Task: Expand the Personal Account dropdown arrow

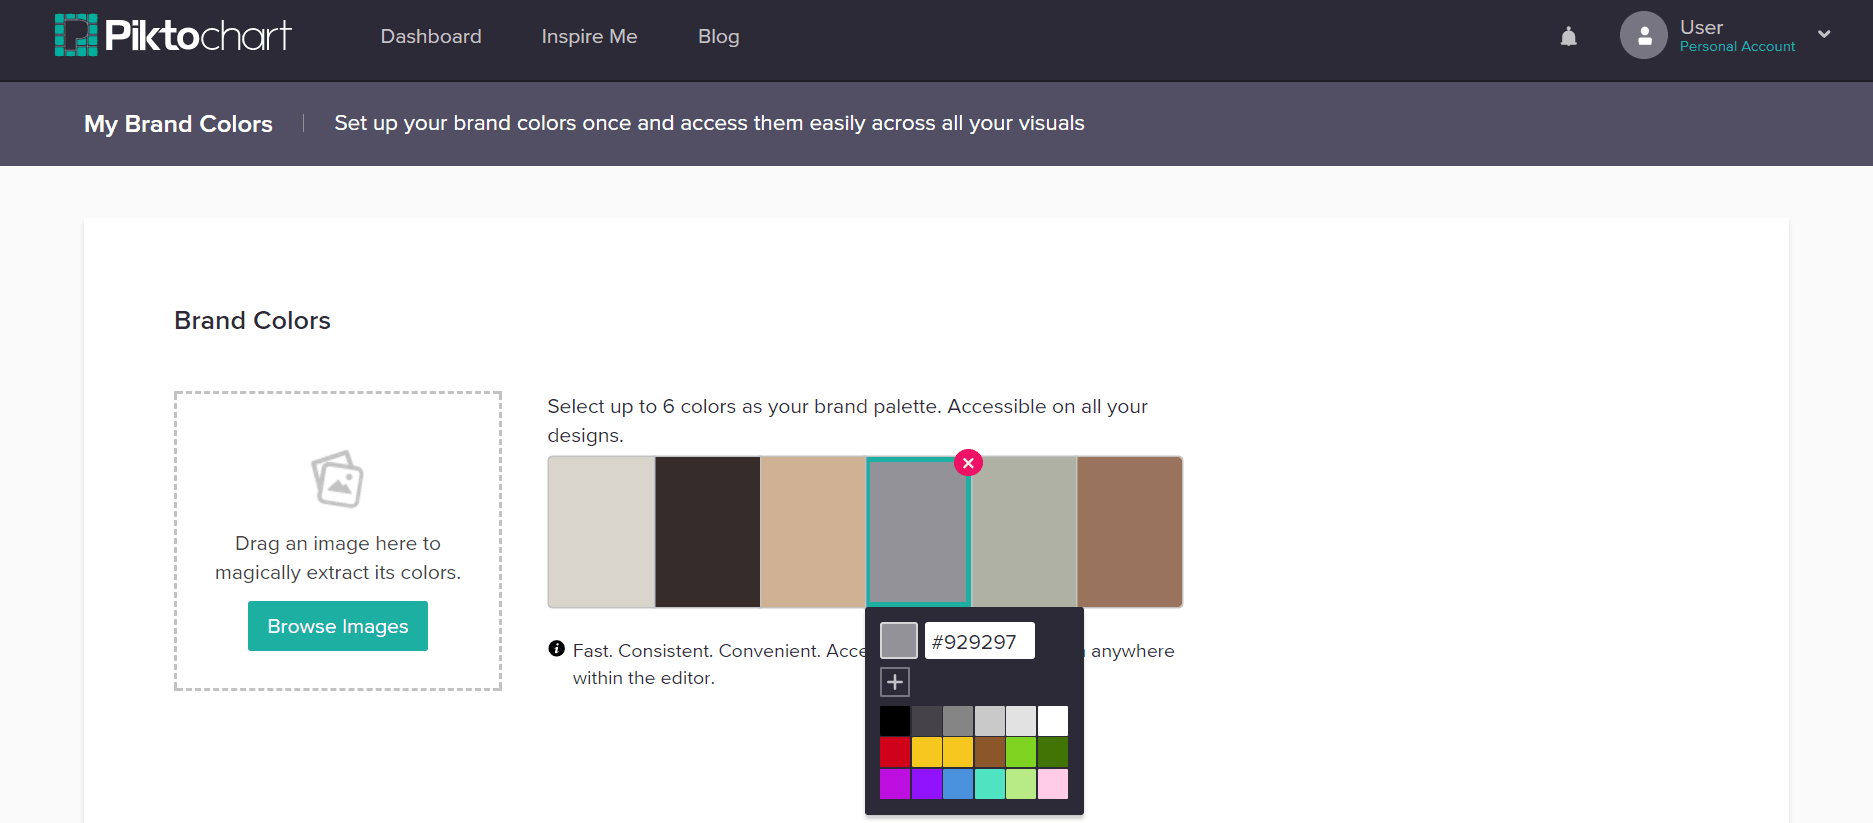Action: tap(1824, 34)
